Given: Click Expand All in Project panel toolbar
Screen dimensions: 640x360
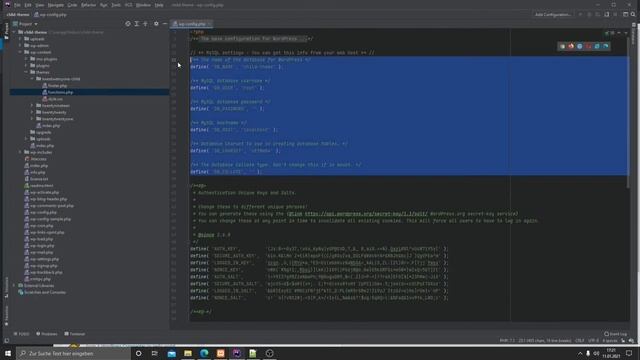Looking at the screenshot, I should click(136, 24).
